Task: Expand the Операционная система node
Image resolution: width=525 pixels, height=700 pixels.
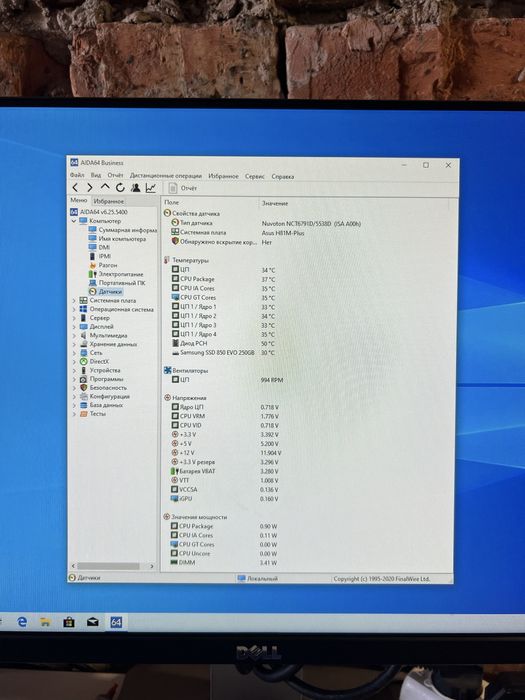Action: [x=74, y=309]
